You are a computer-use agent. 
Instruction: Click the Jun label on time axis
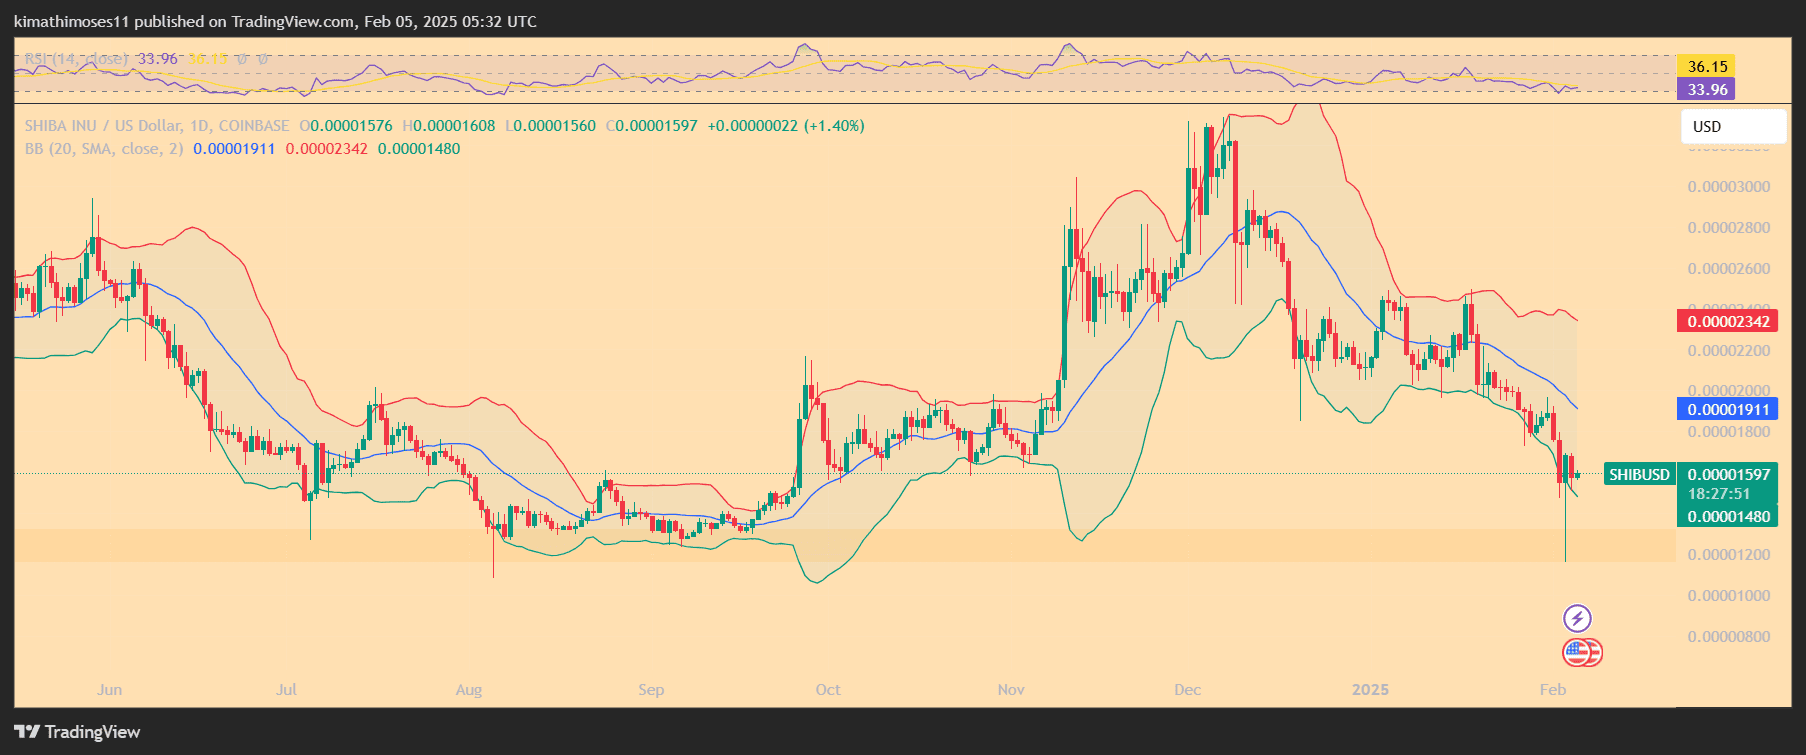pyautogui.click(x=110, y=689)
